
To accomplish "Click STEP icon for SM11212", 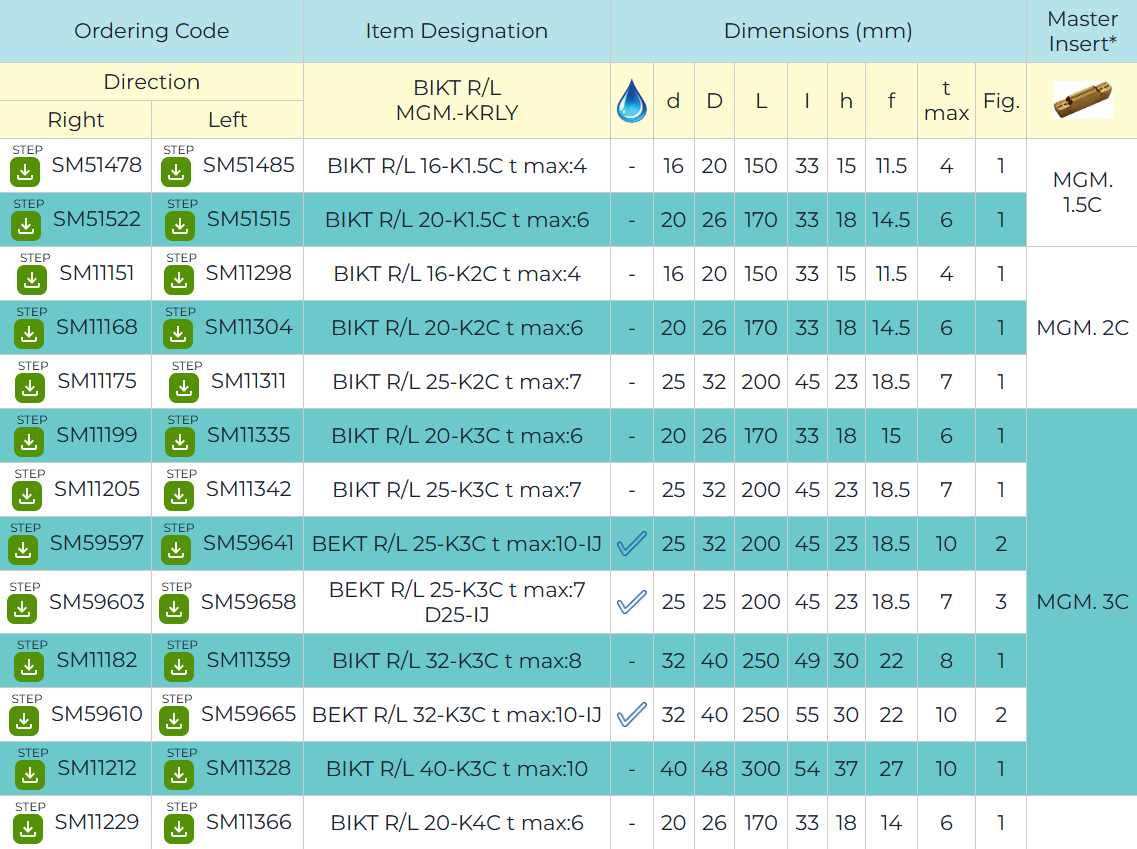I will [31, 774].
